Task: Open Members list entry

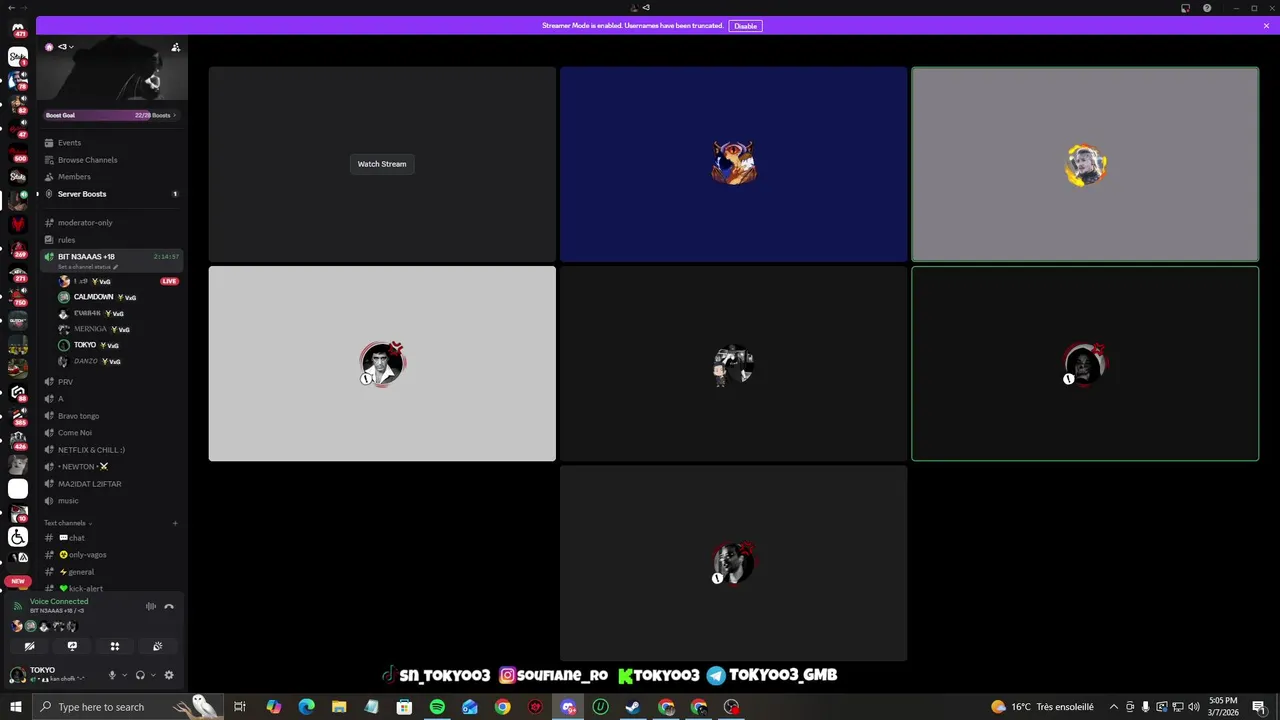Action: click(x=111, y=177)
